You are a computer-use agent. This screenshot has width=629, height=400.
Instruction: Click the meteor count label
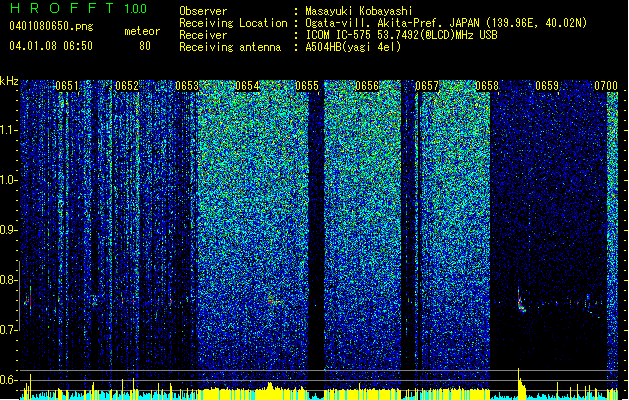coord(142,31)
